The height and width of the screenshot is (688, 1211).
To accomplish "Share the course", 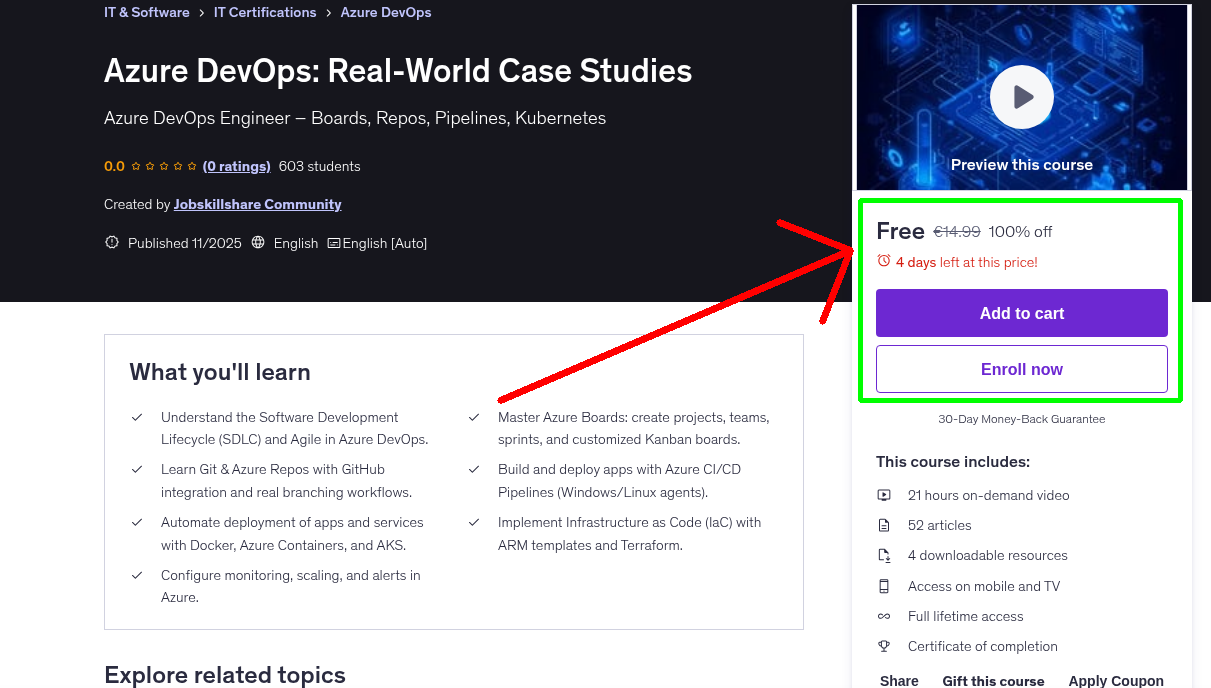I will (898, 680).
